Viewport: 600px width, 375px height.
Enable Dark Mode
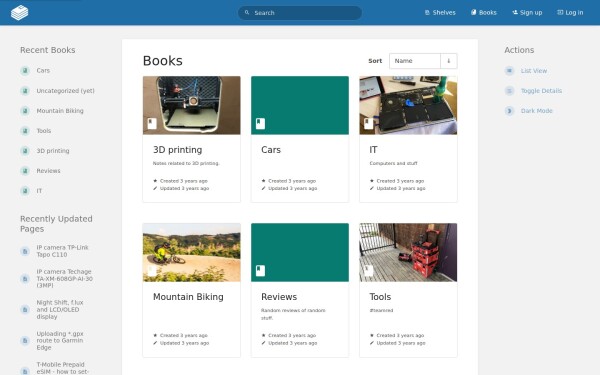[537, 111]
